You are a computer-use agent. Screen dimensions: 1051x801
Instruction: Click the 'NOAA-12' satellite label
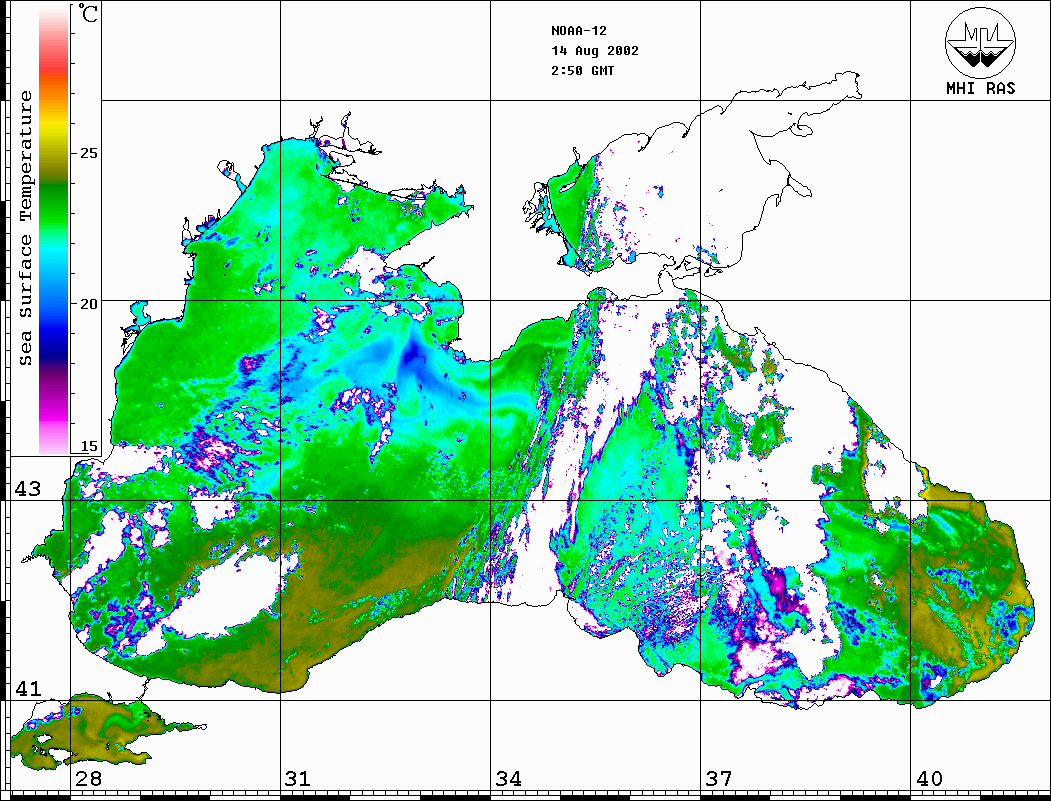click(x=578, y=31)
